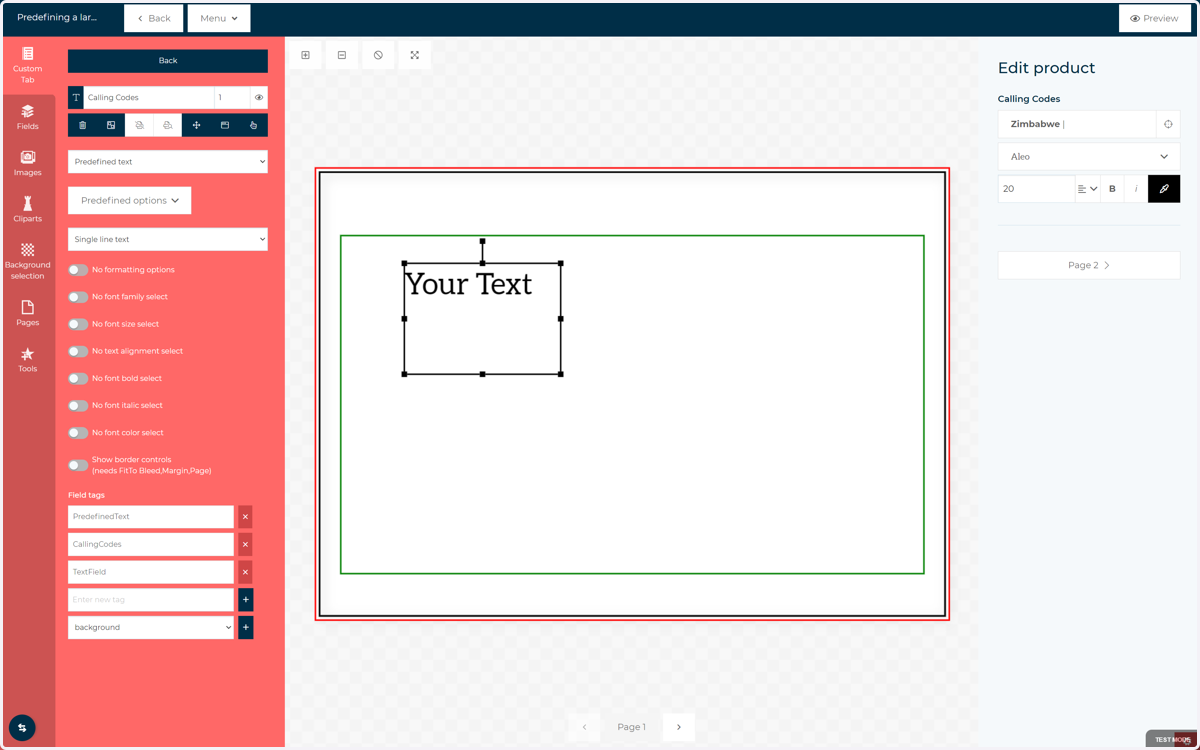
Task: Open the Predefined text dropdown
Action: click(168, 161)
